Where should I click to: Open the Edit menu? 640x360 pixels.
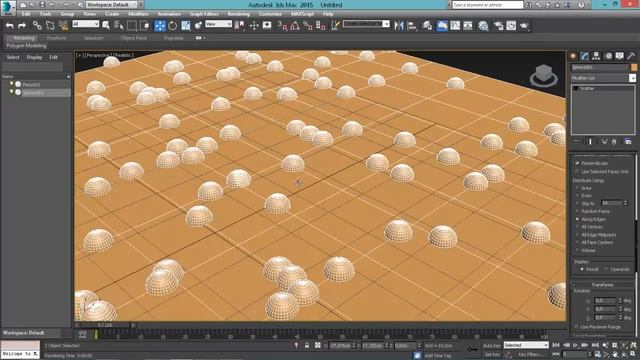26,14
